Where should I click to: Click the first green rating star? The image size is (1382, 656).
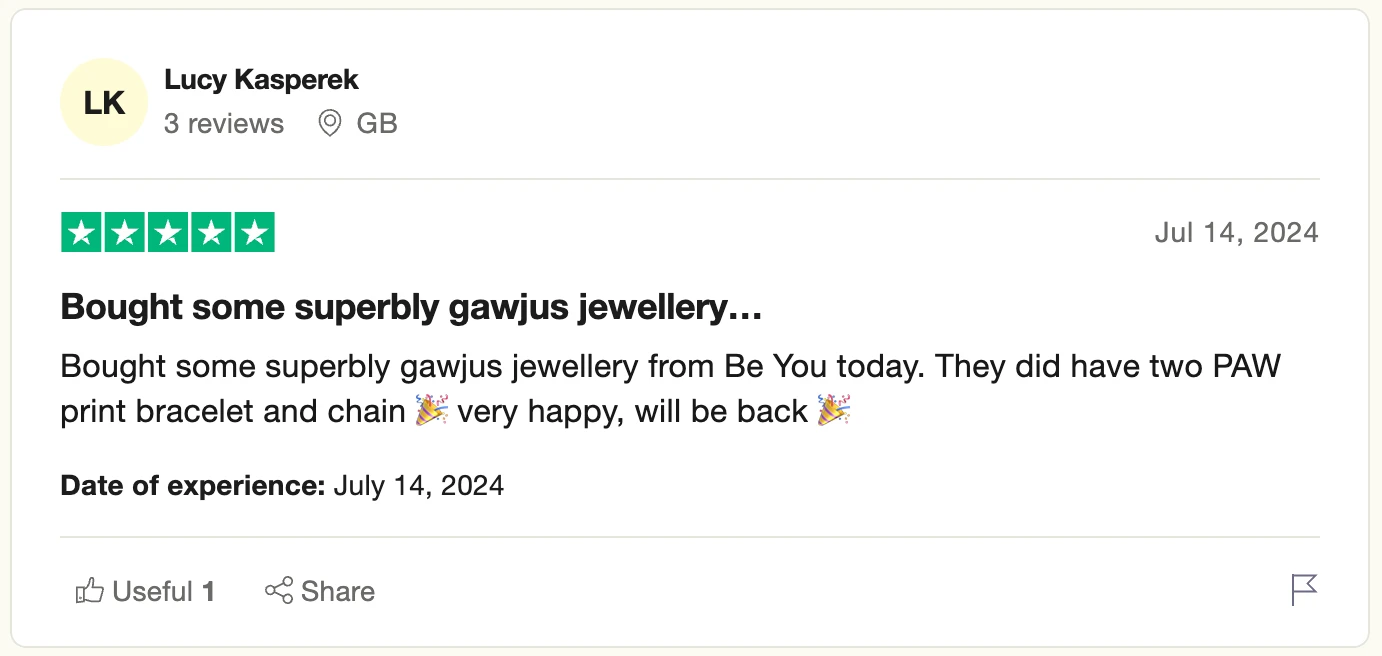pyautogui.click(x=82, y=233)
